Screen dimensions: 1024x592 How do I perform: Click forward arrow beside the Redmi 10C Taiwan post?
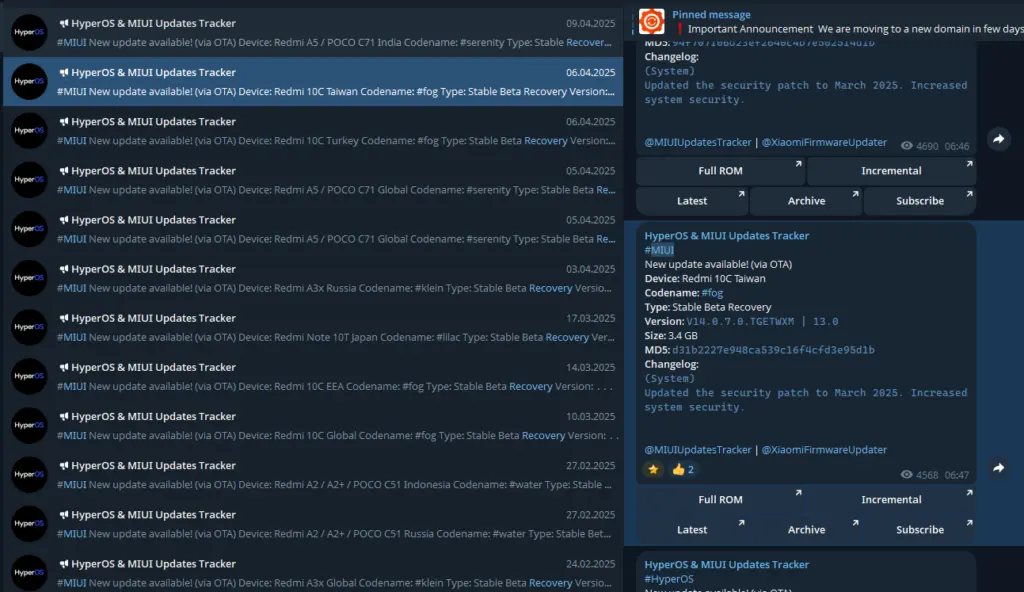997,468
